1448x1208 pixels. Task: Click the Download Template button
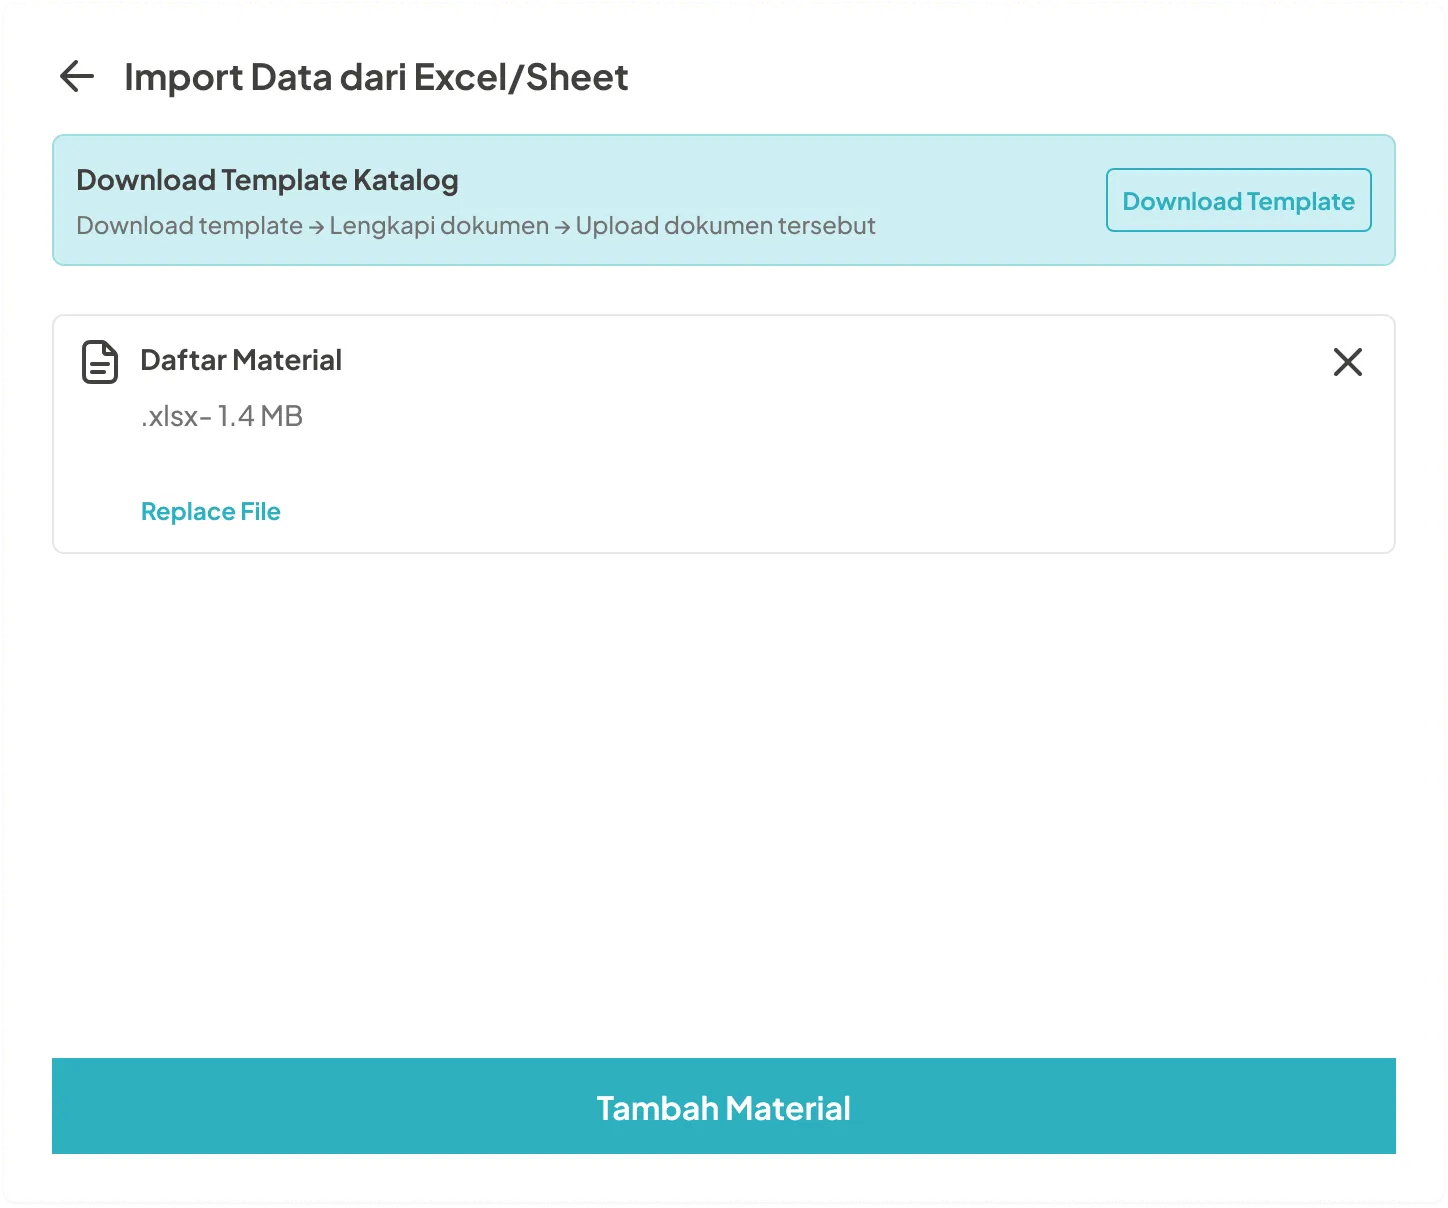click(1238, 200)
